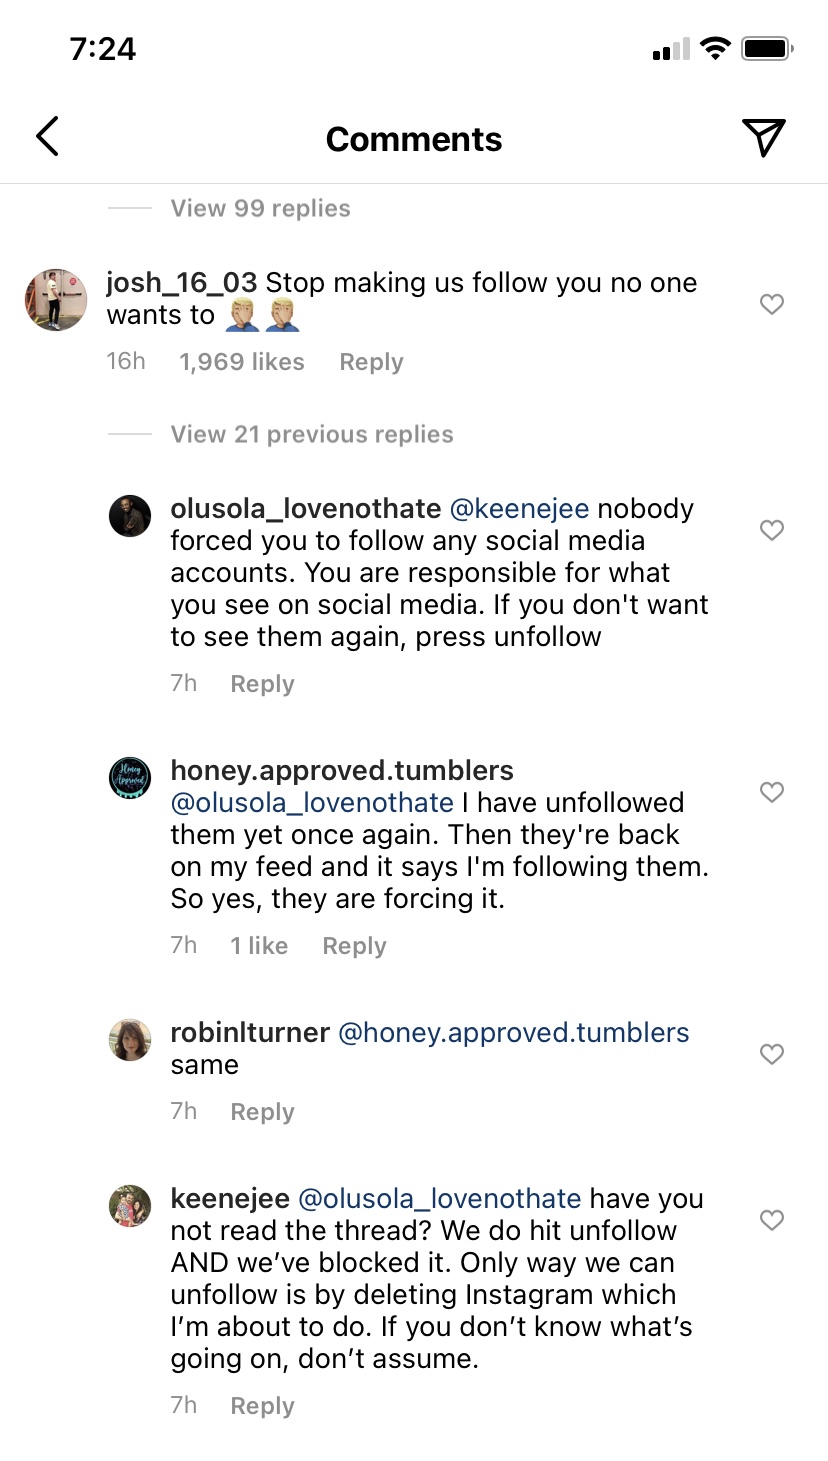
Task: Open the direct message paper plane icon
Action: click(x=763, y=138)
